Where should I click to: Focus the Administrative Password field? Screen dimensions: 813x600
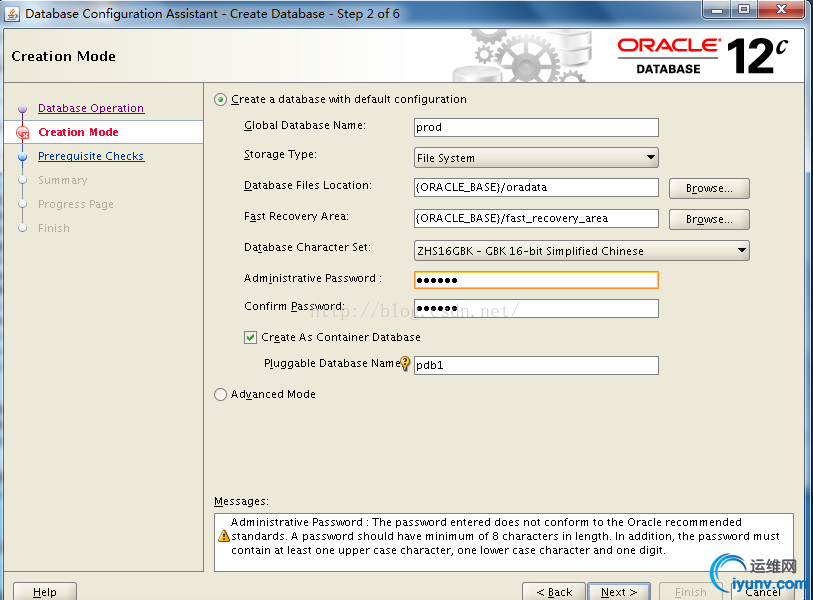pyautogui.click(x=536, y=280)
